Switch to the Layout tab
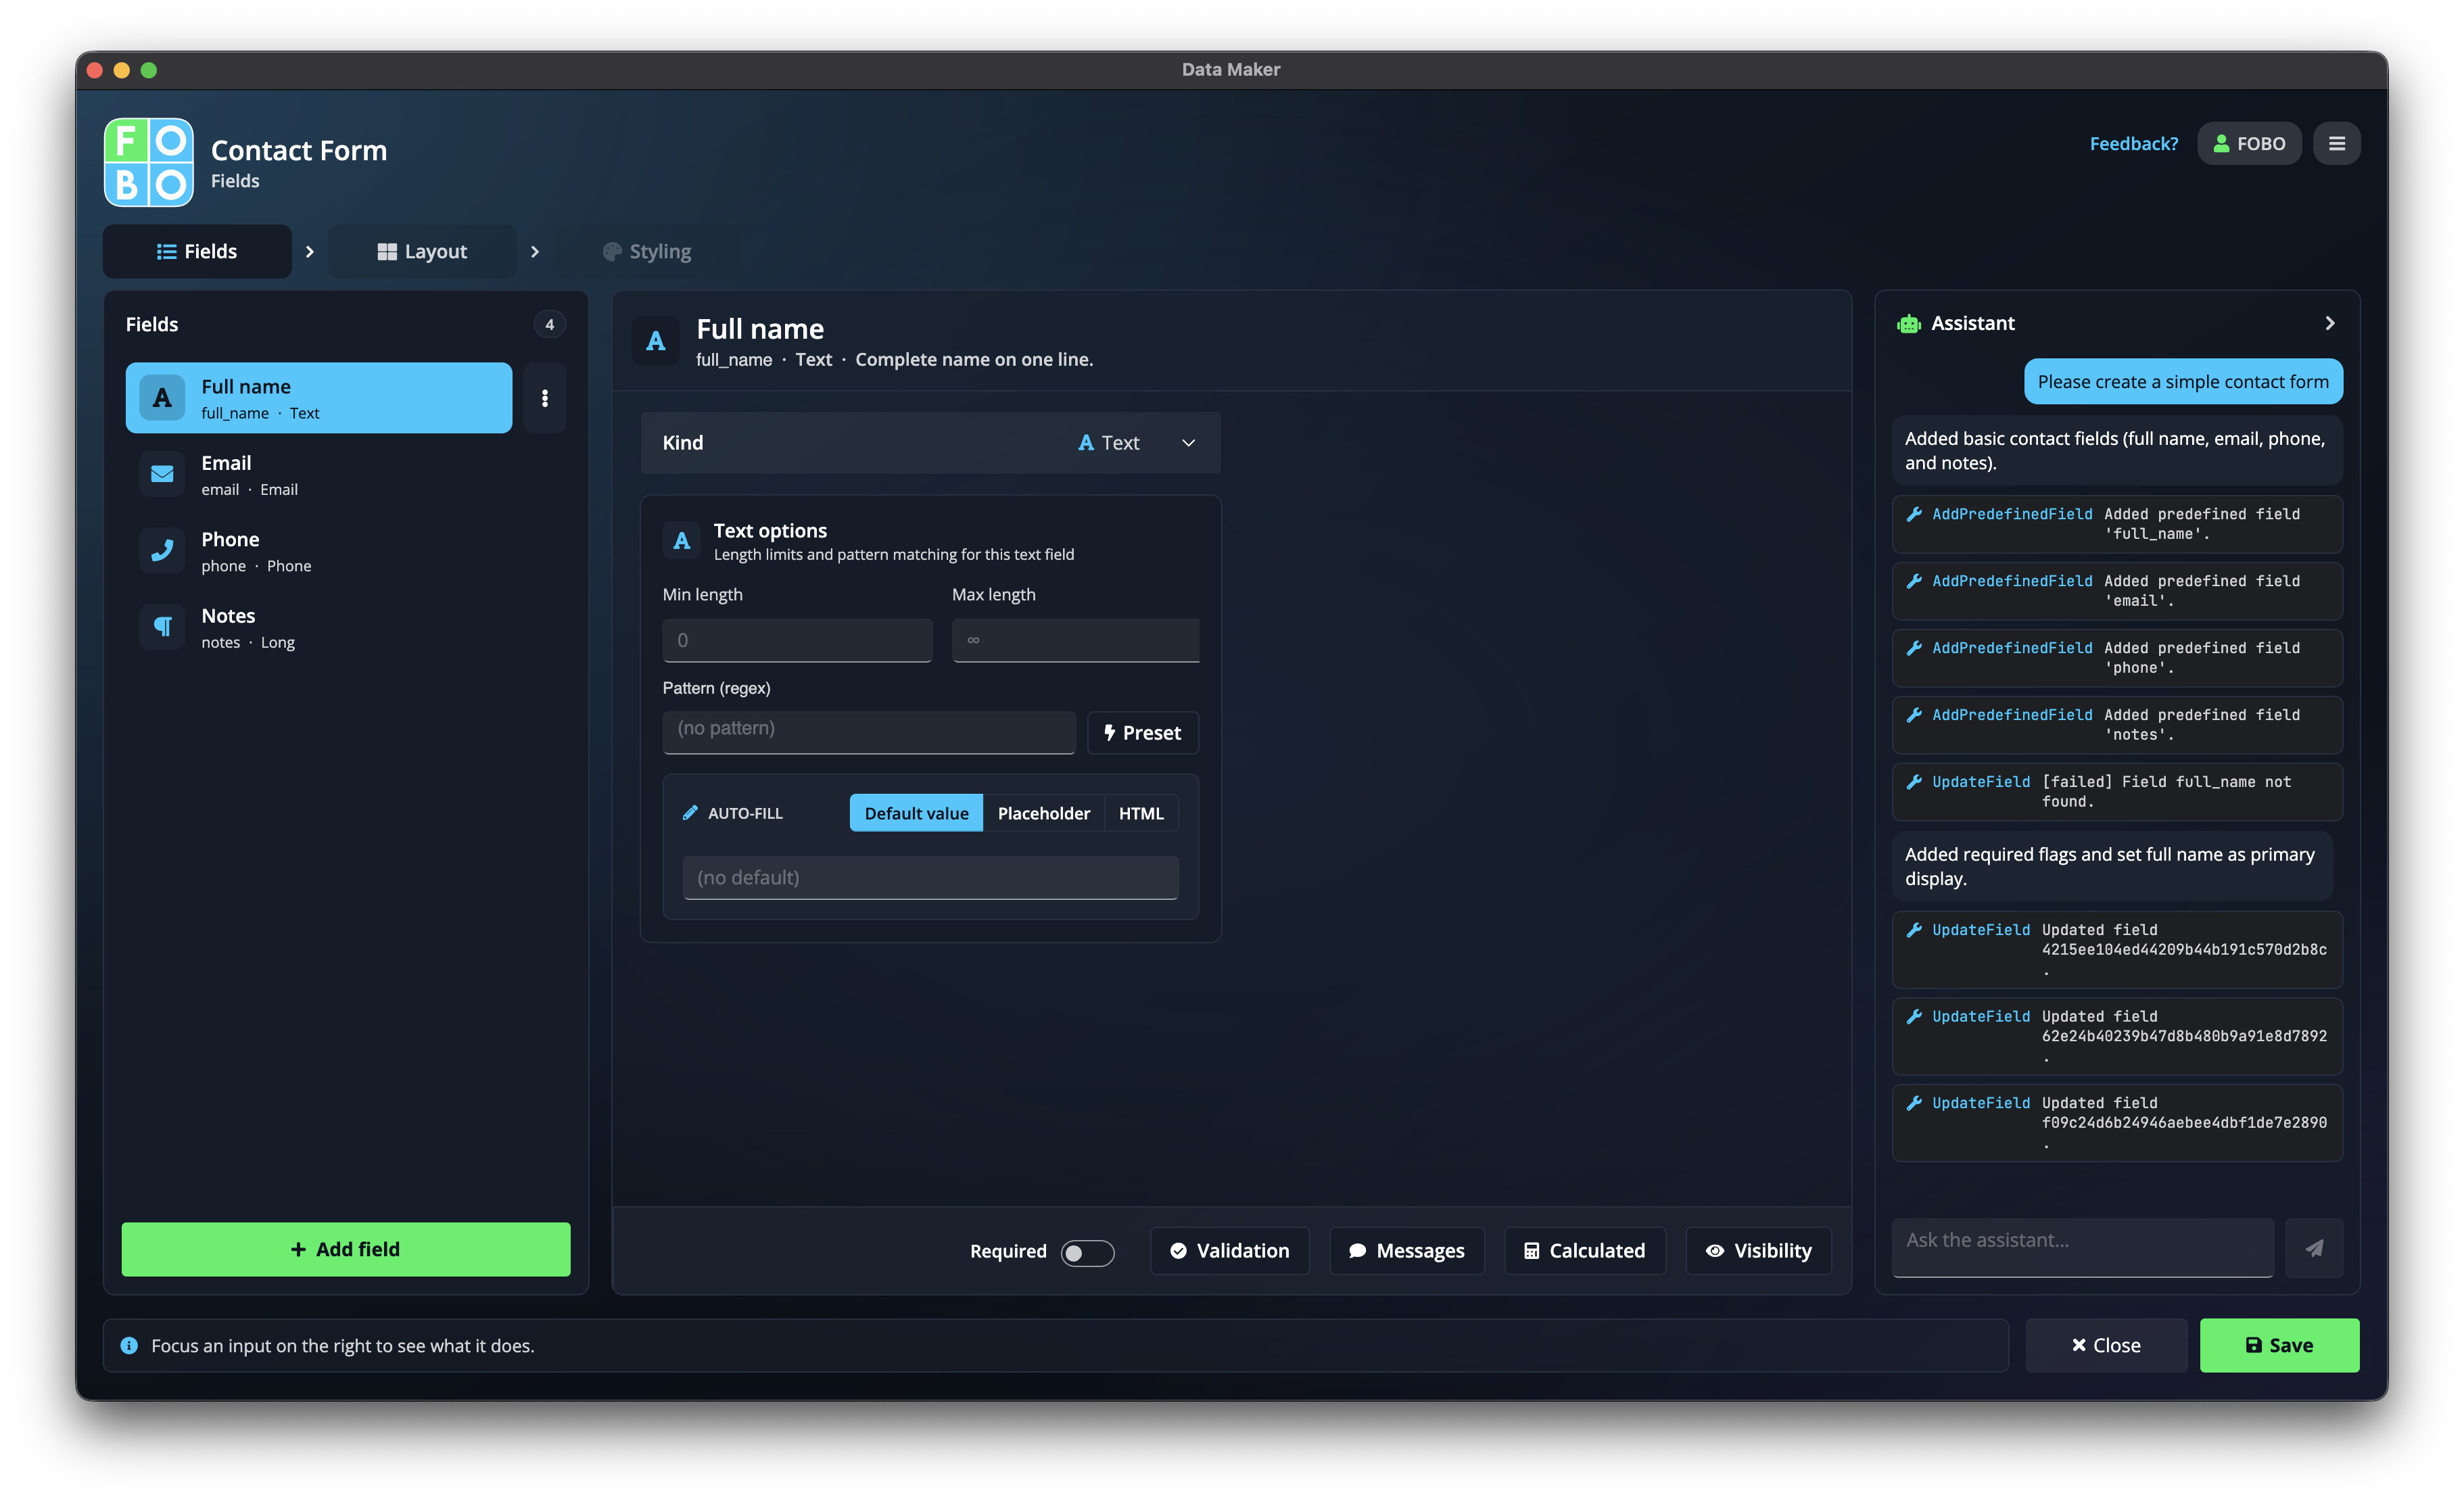The image size is (2464, 1501). [x=422, y=251]
